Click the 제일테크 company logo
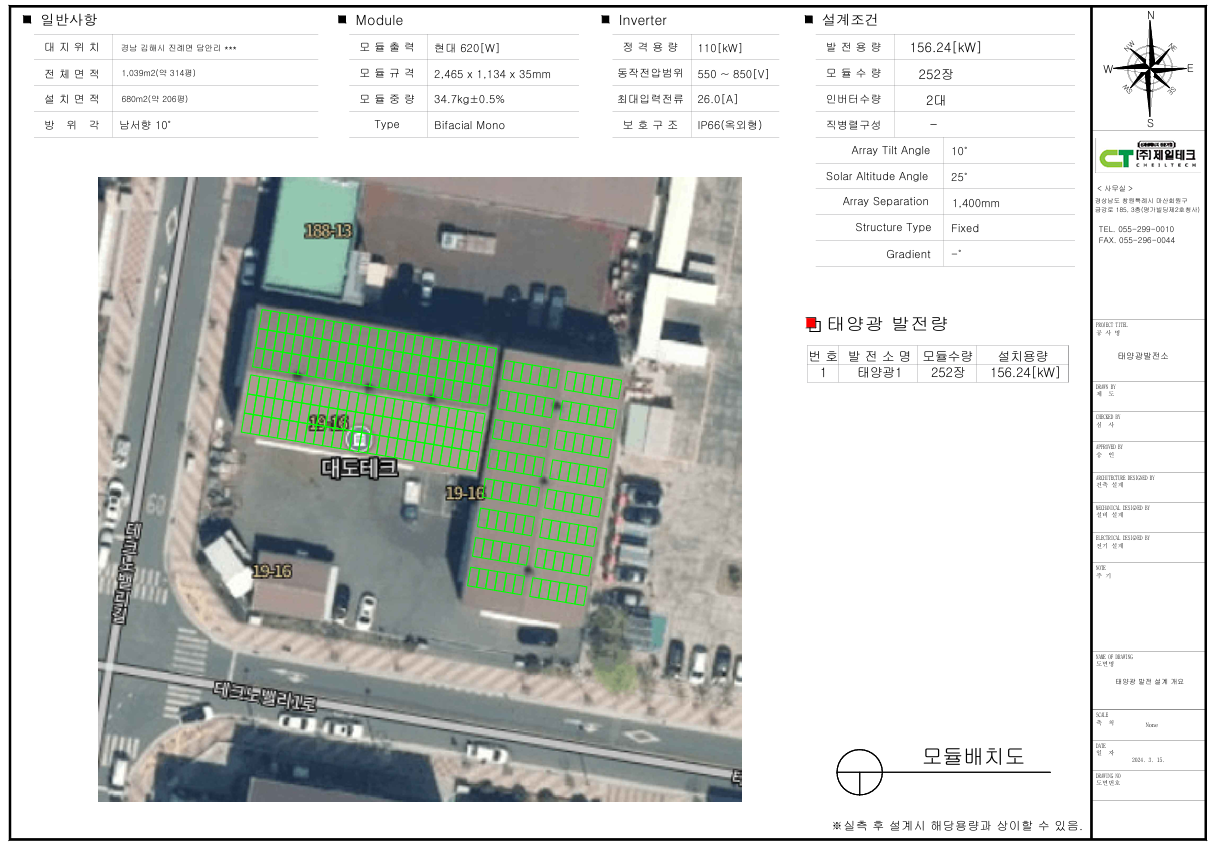 pyautogui.click(x=1148, y=157)
